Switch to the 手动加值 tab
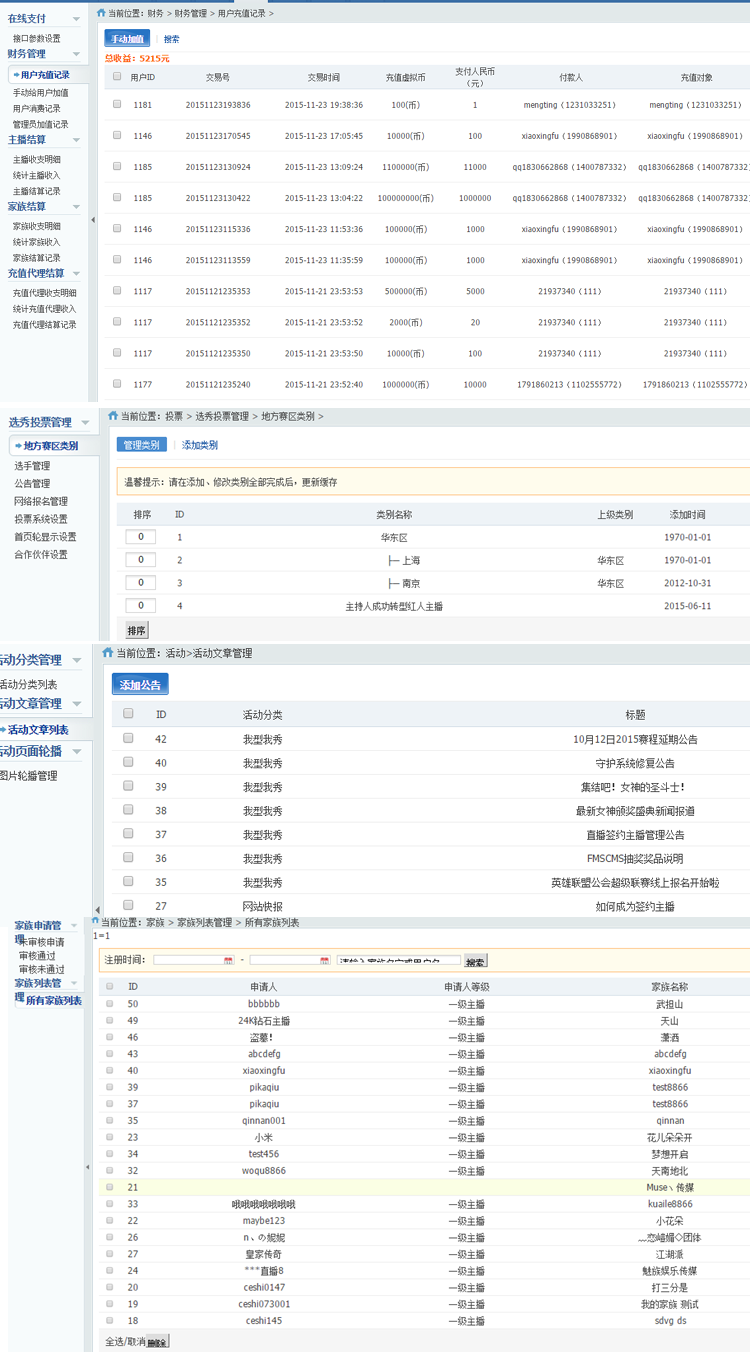 click(127, 39)
